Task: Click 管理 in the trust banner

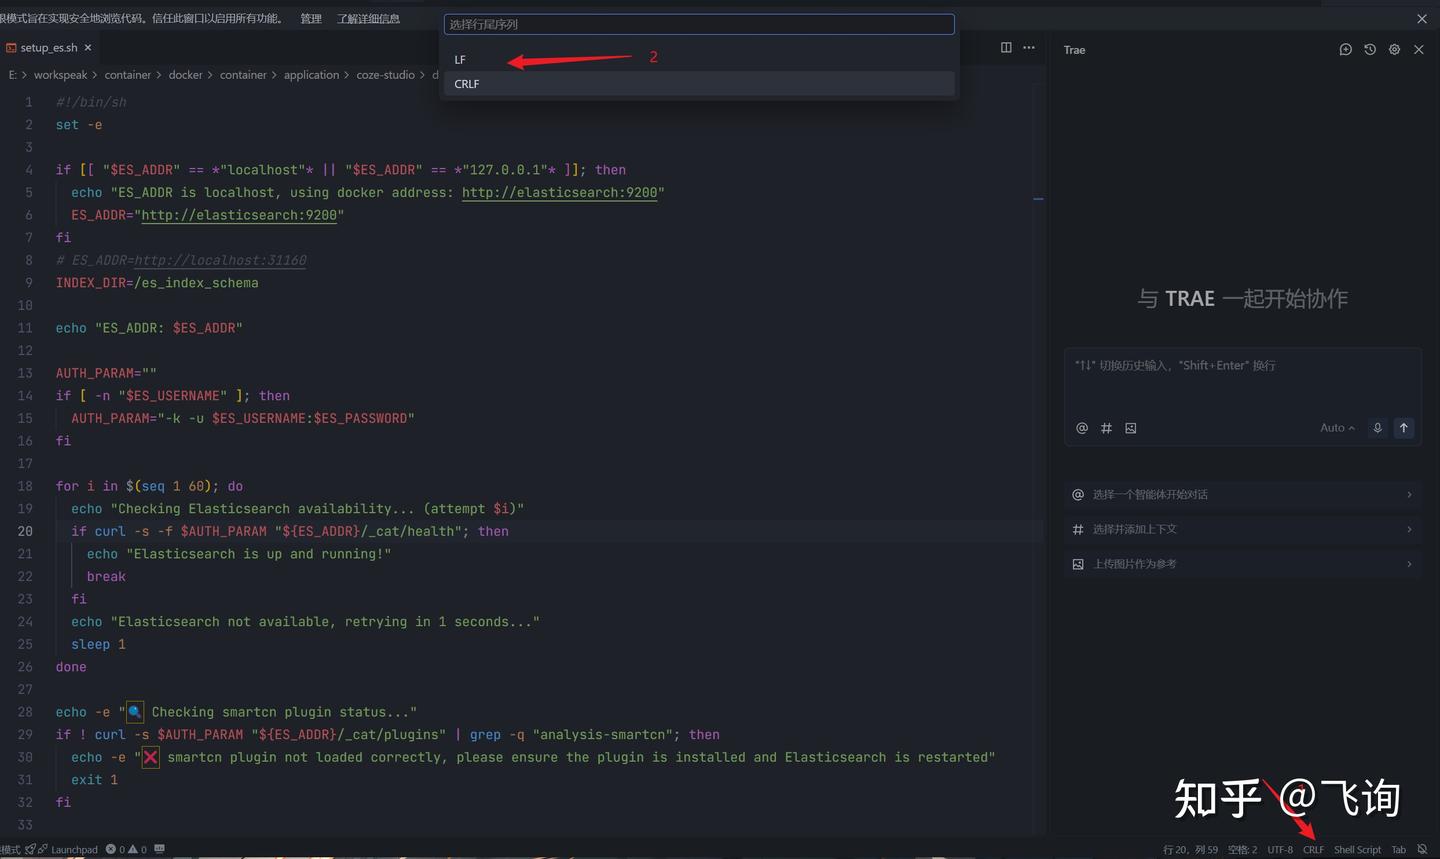Action: [x=311, y=19]
